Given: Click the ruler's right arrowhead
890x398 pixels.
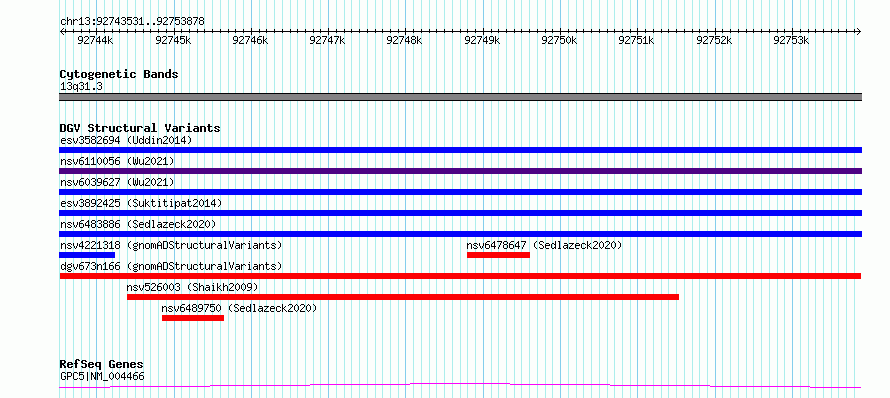Looking at the screenshot, I should click(859, 31).
